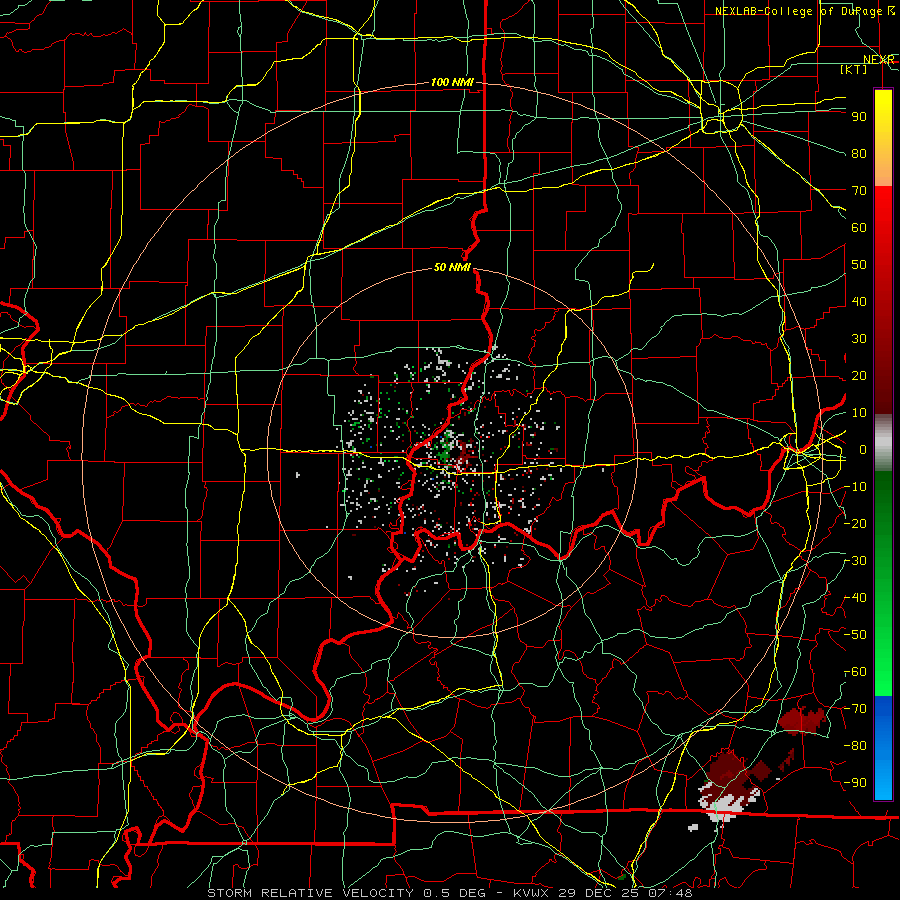Click the 07:48 timestamp

tap(669, 893)
